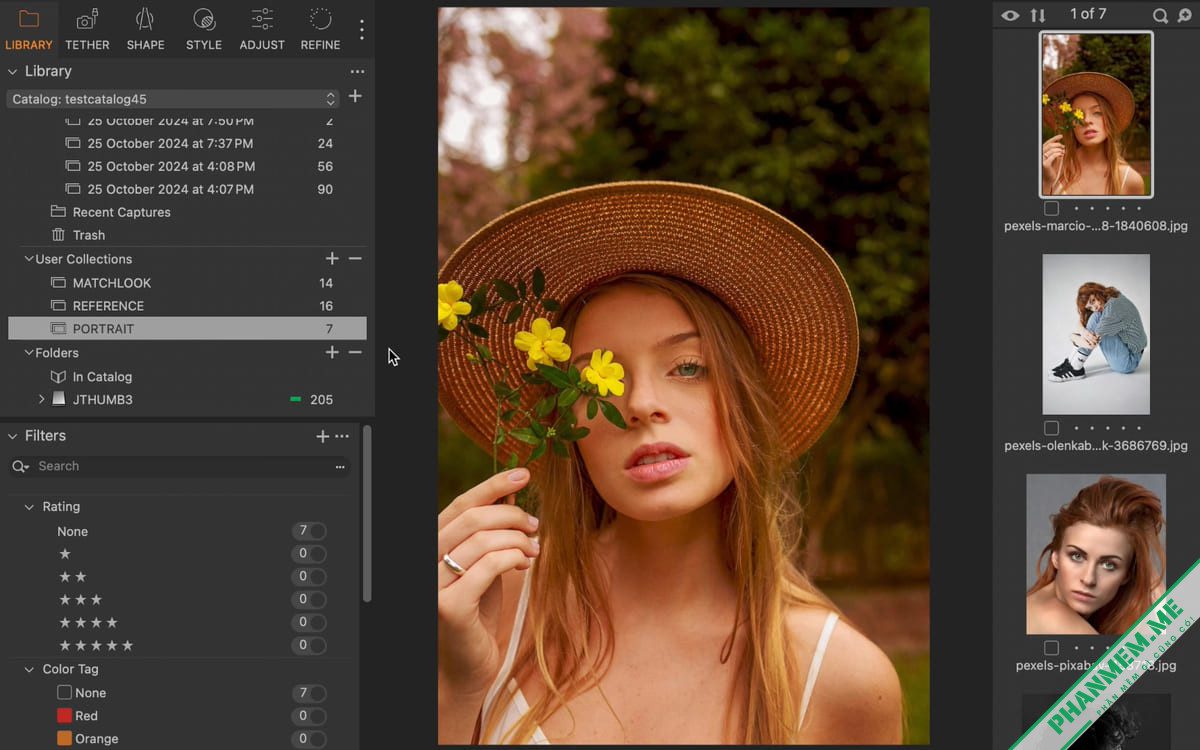Image resolution: width=1200 pixels, height=750 pixels.
Task: Click the Orange color tag swatch
Action: point(65,738)
